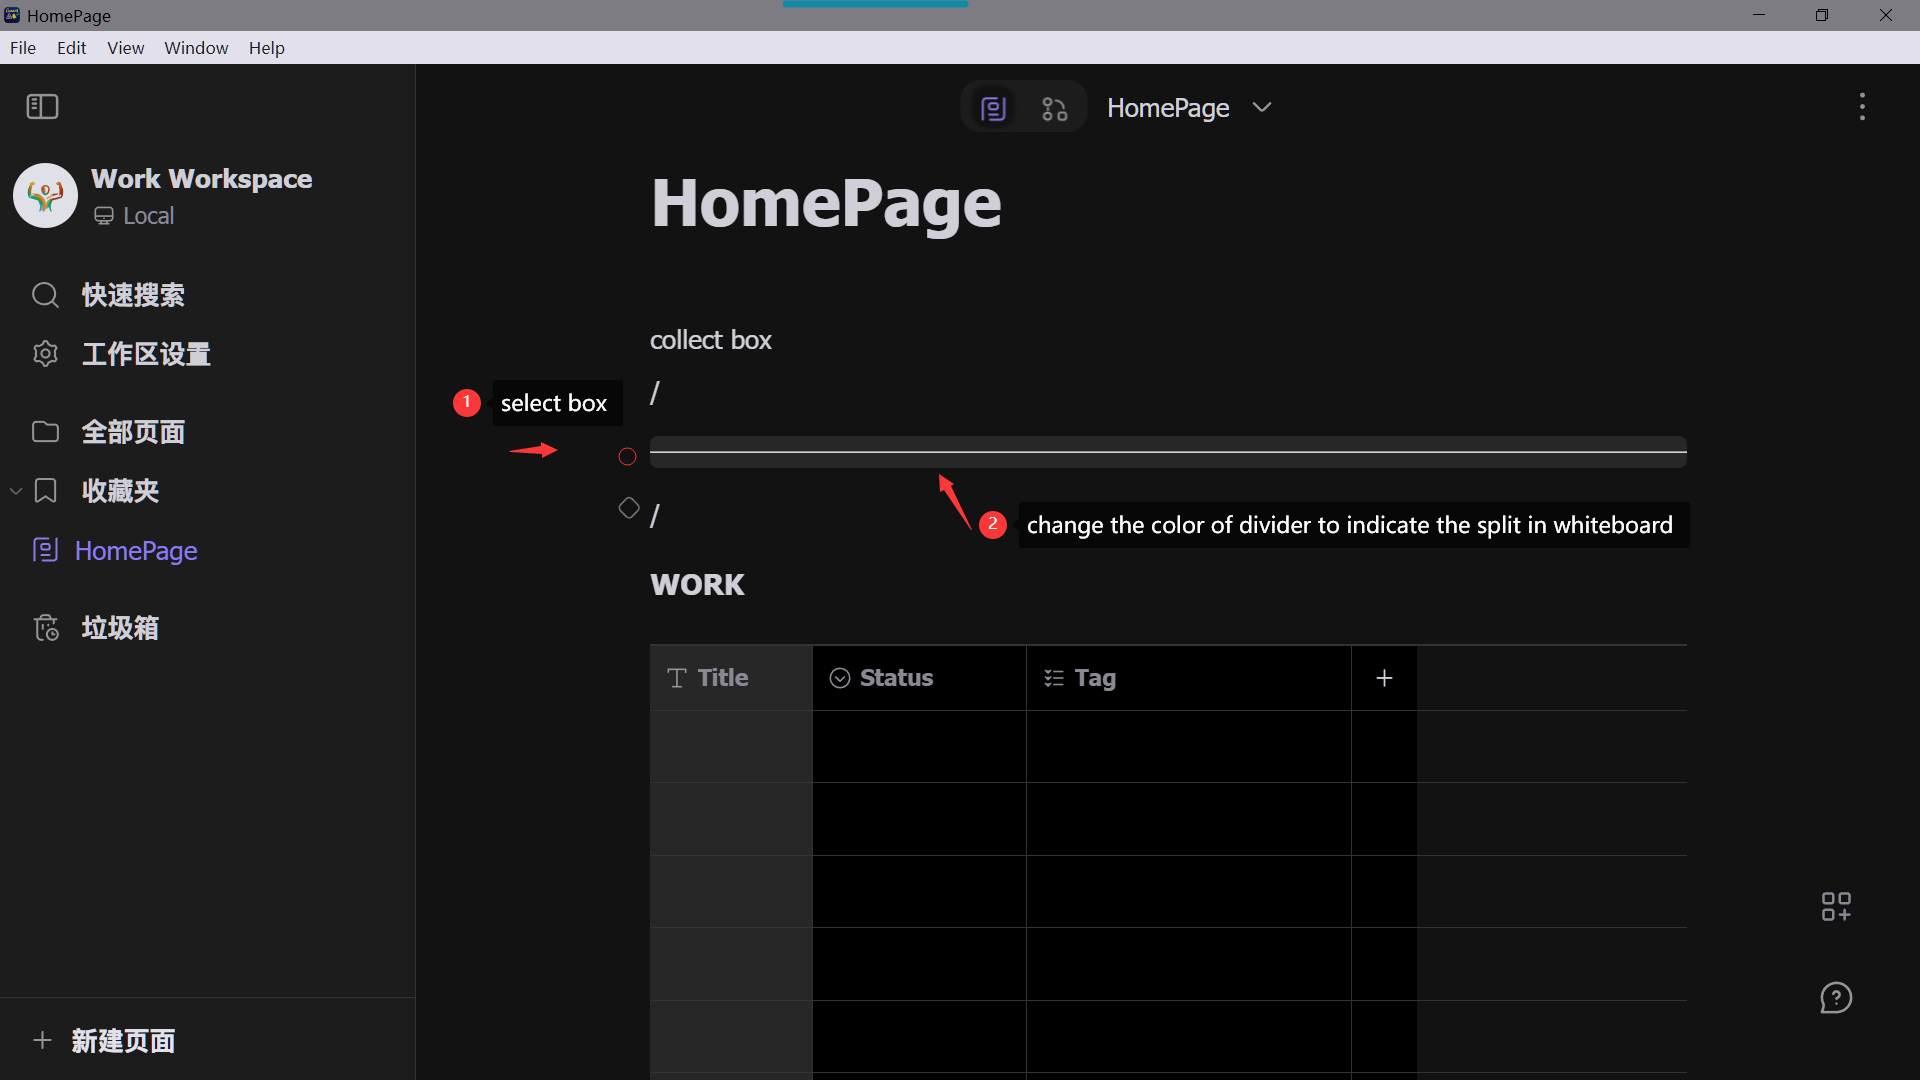The height and width of the screenshot is (1080, 1920).
Task: Click the diamond marker beside the slash block
Action: pyautogui.click(x=628, y=508)
